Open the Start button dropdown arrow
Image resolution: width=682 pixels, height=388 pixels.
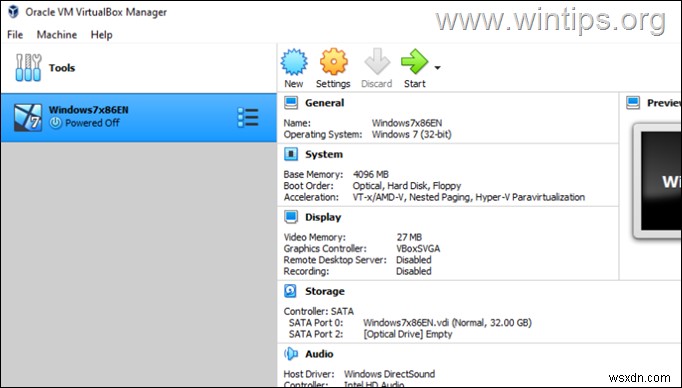[x=438, y=68]
